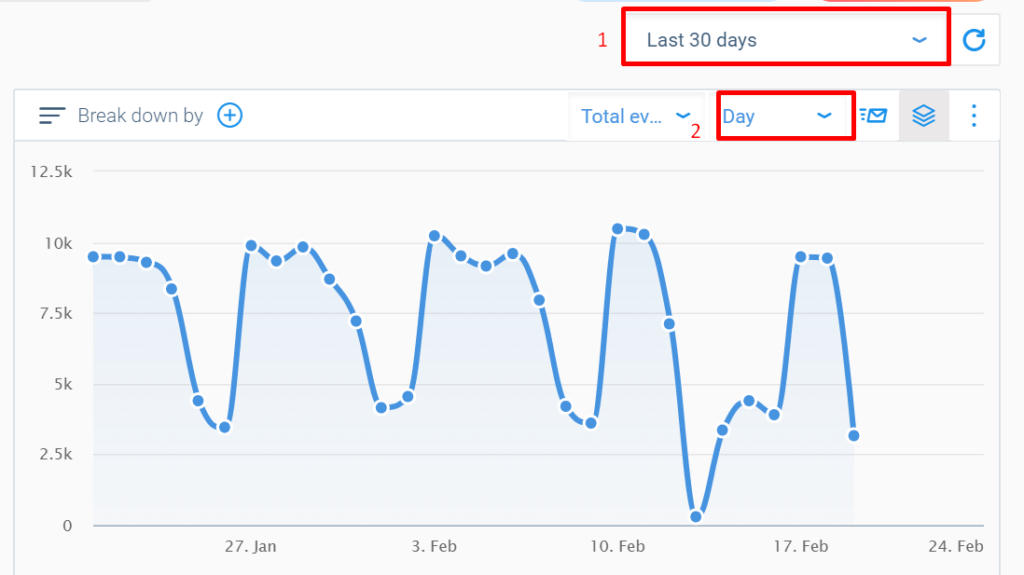Open the Last 30 days date range dropdown
Viewport: 1024px width, 575px height.
[786, 40]
